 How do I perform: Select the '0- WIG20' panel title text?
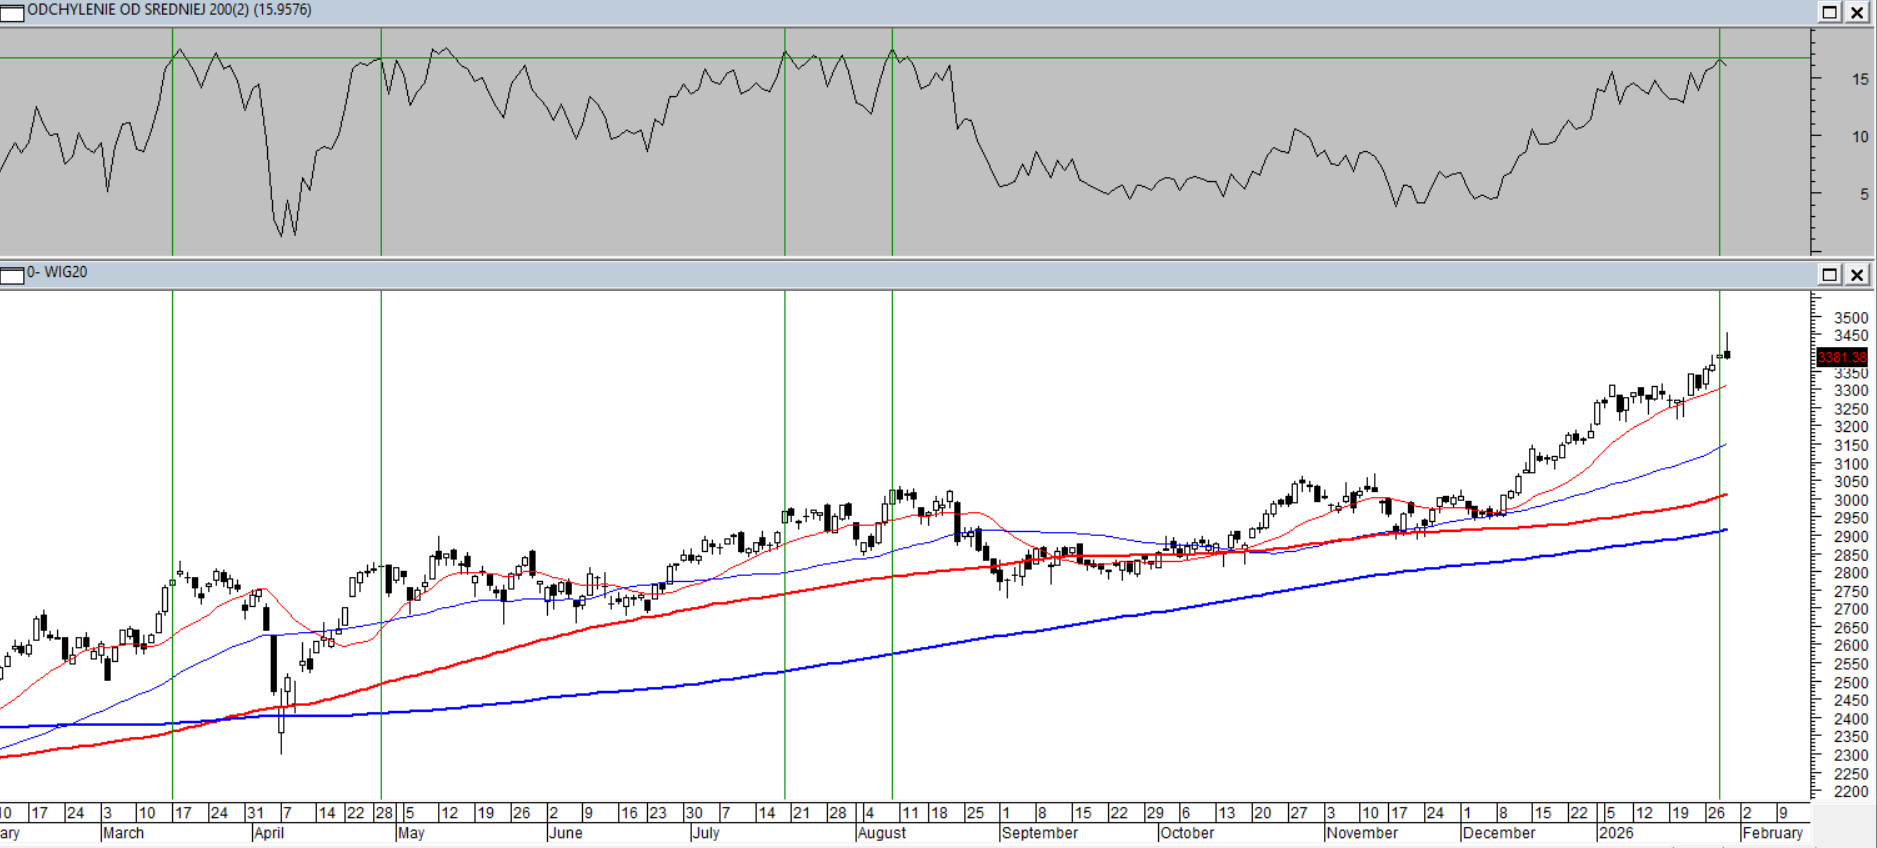pos(57,272)
